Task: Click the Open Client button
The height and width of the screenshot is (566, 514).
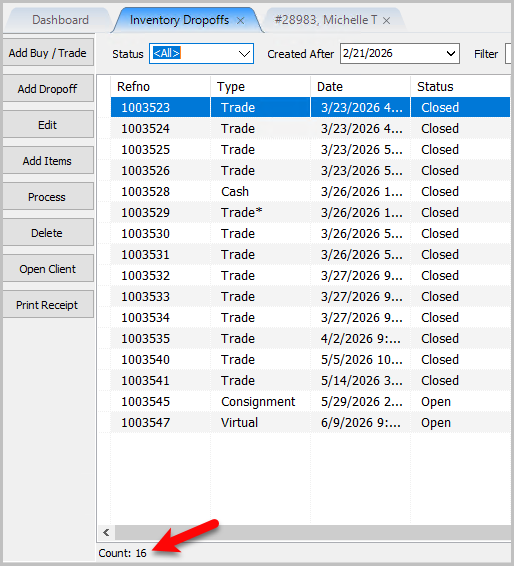Action: click(48, 269)
